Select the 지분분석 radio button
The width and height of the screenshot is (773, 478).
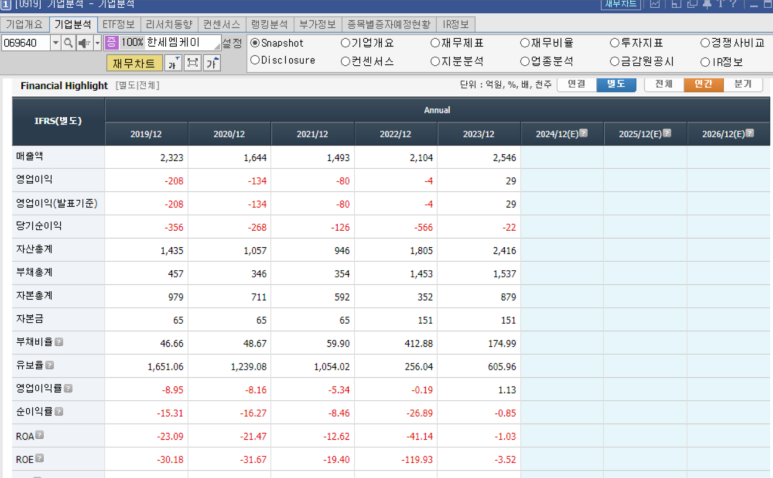[x=435, y=62]
